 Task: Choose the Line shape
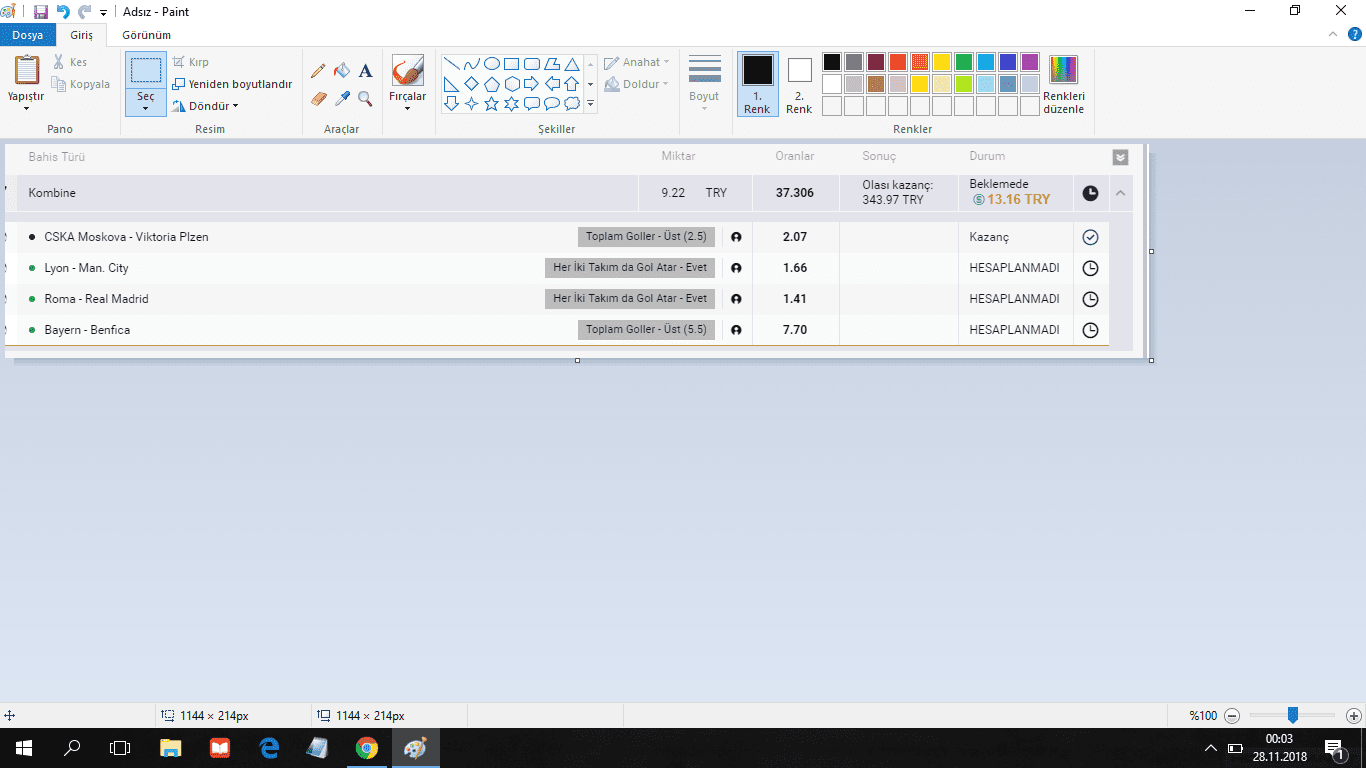(452, 64)
